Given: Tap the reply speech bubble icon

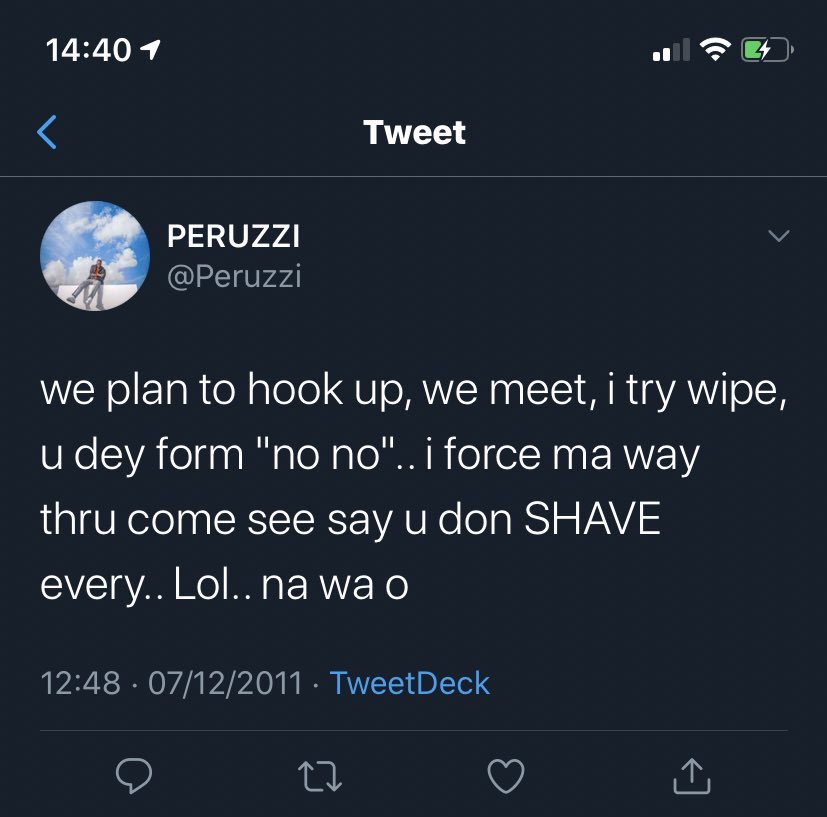Looking at the screenshot, I should click(134, 775).
